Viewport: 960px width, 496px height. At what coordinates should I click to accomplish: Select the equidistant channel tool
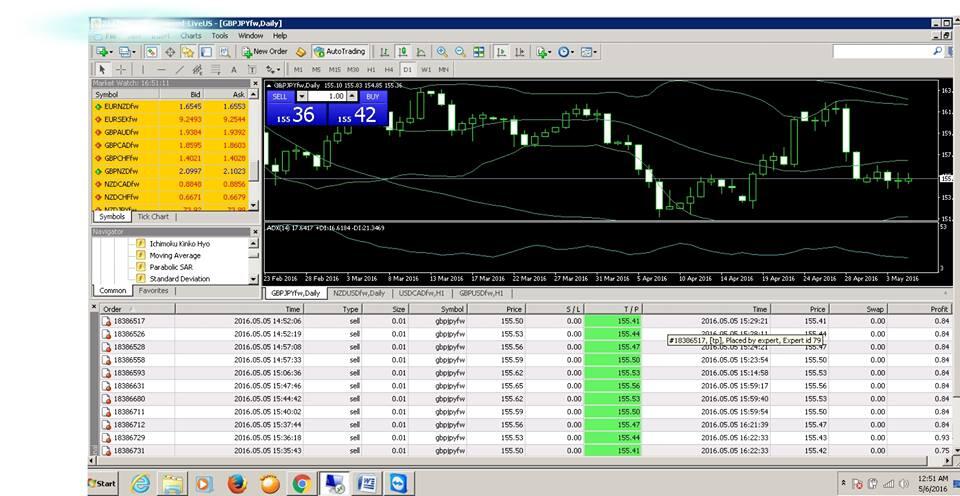coord(197,69)
